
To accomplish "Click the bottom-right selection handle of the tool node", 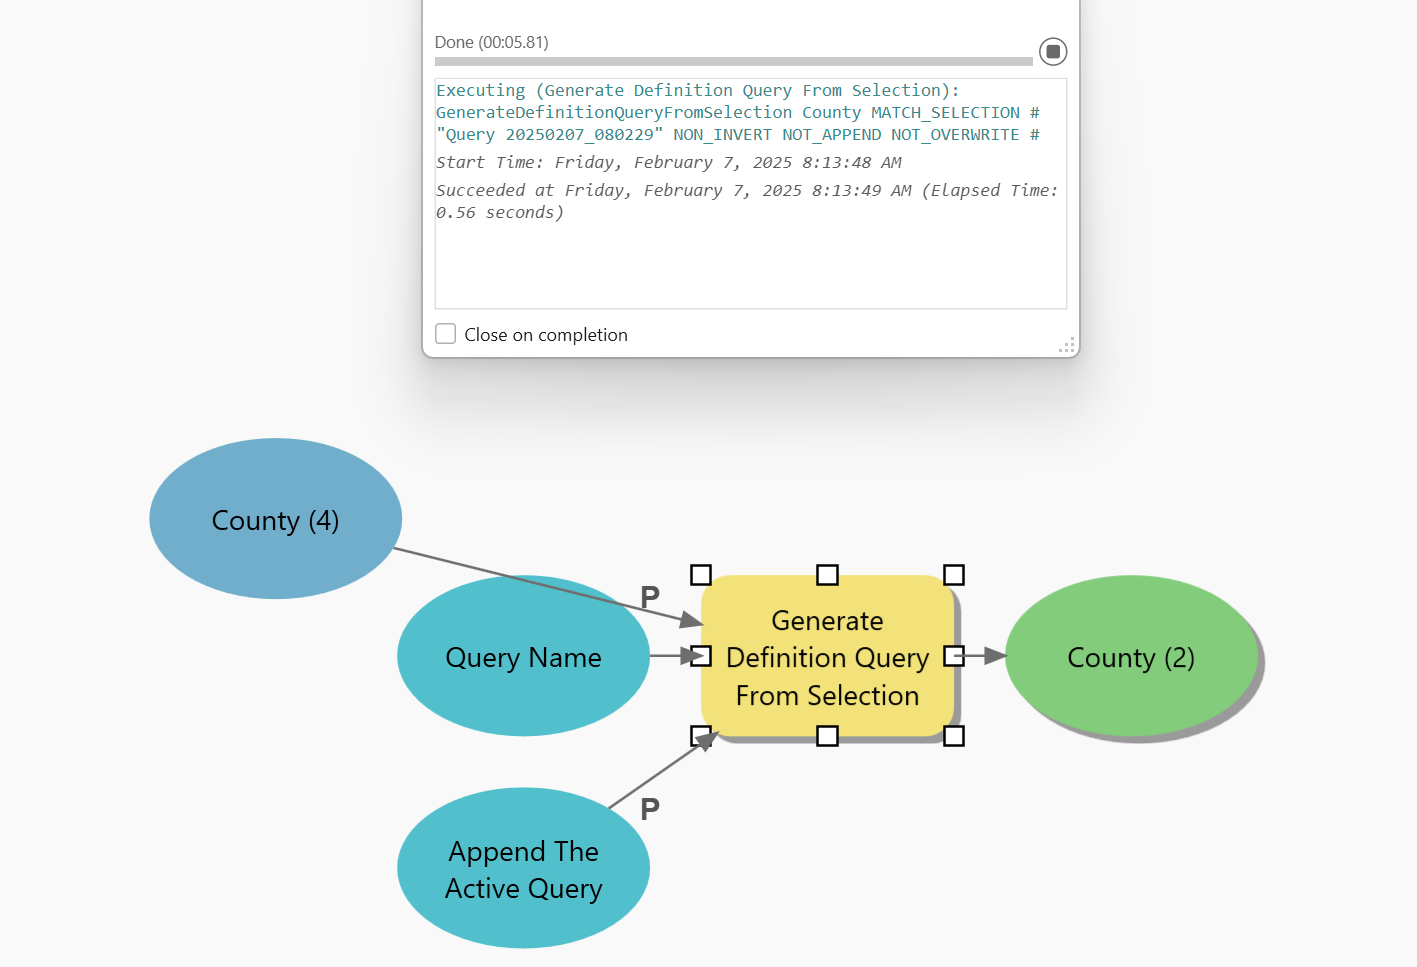I will click(954, 735).
